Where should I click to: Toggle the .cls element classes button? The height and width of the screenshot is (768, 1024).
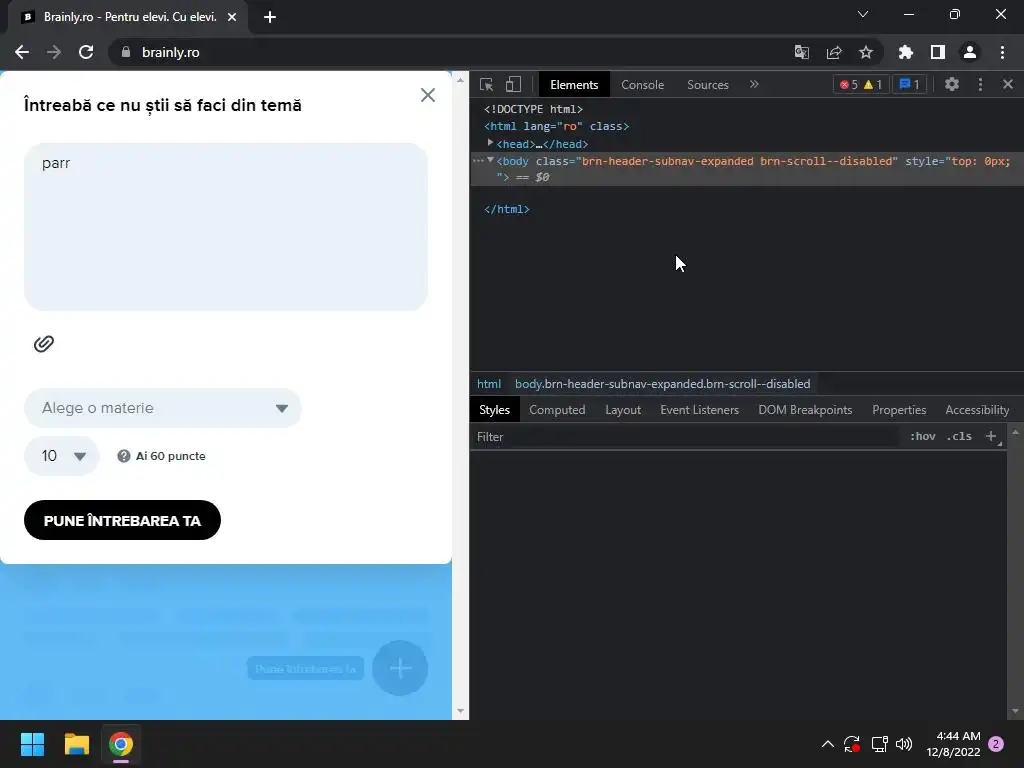959,436
